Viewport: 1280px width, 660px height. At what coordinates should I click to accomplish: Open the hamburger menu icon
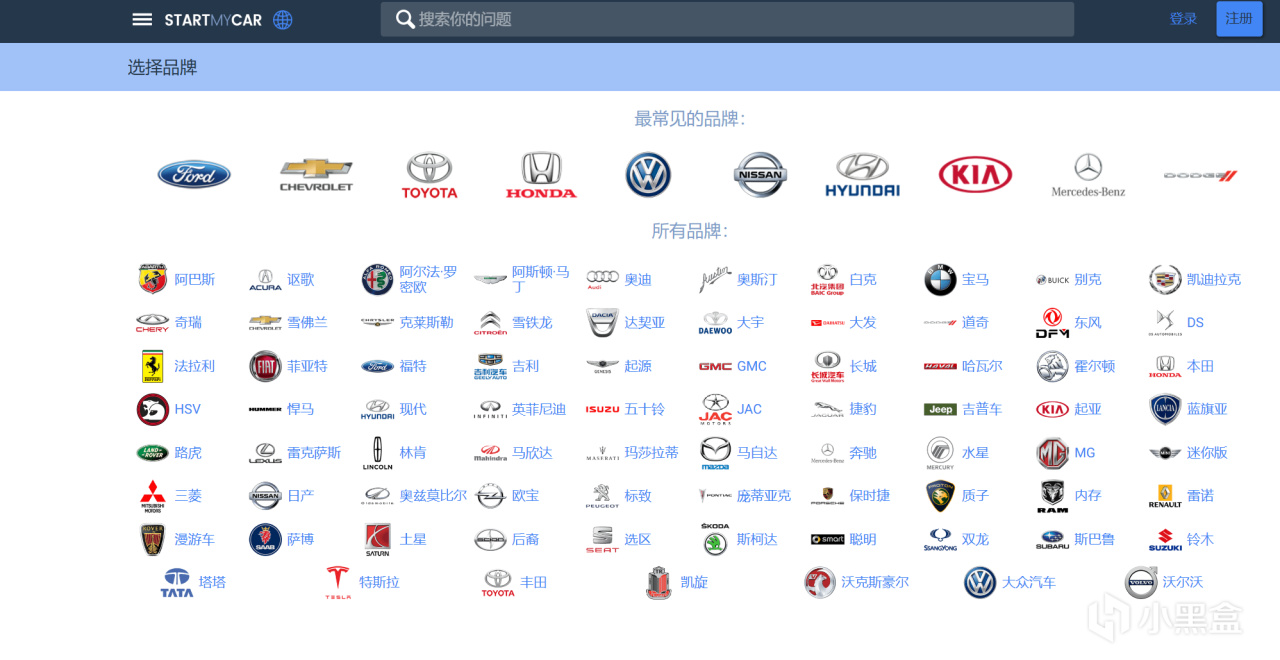point(142,19)
